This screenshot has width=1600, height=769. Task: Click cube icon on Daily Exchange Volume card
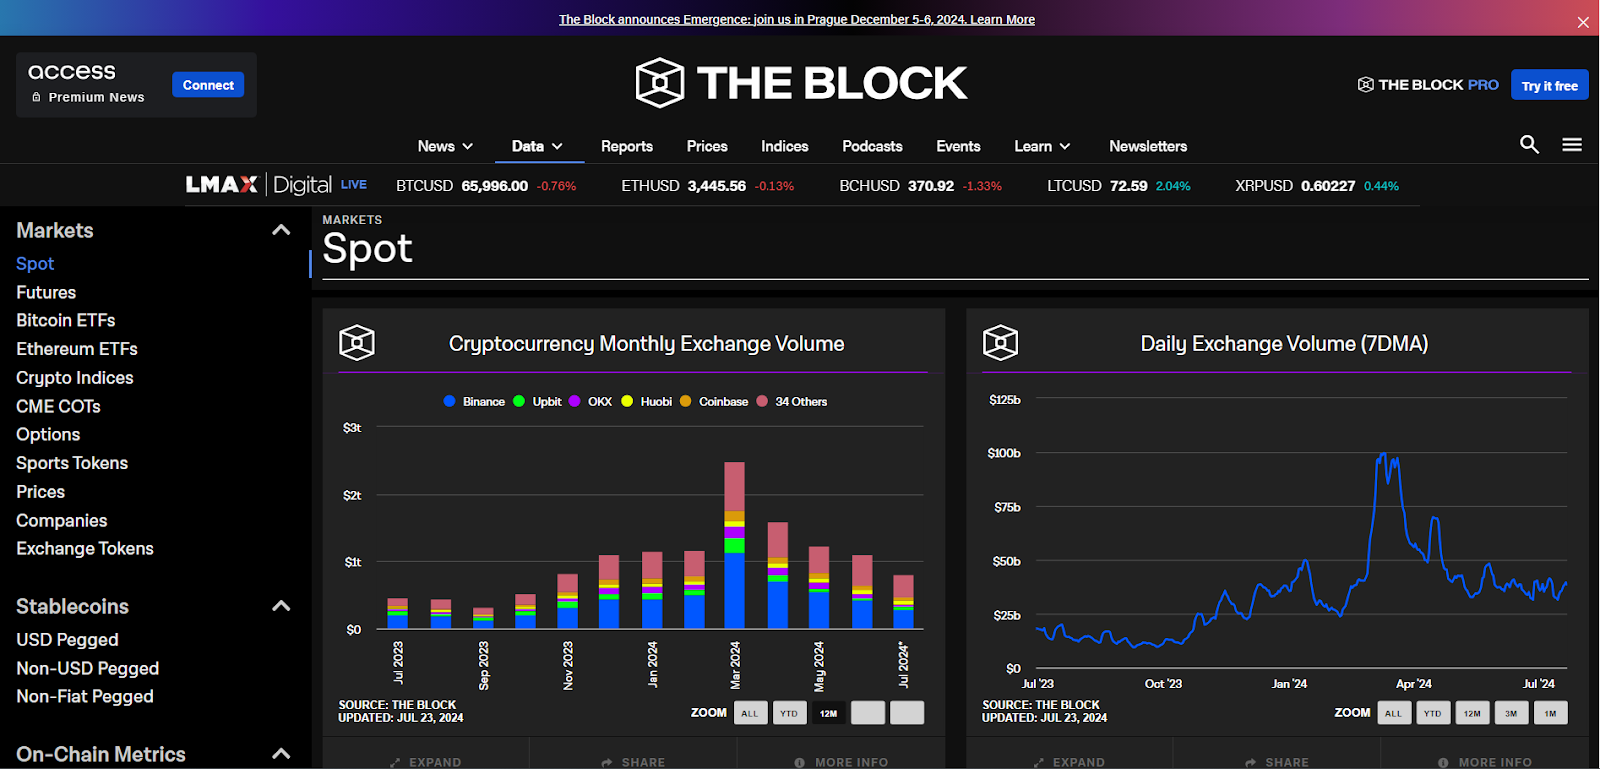point(1000,343)
